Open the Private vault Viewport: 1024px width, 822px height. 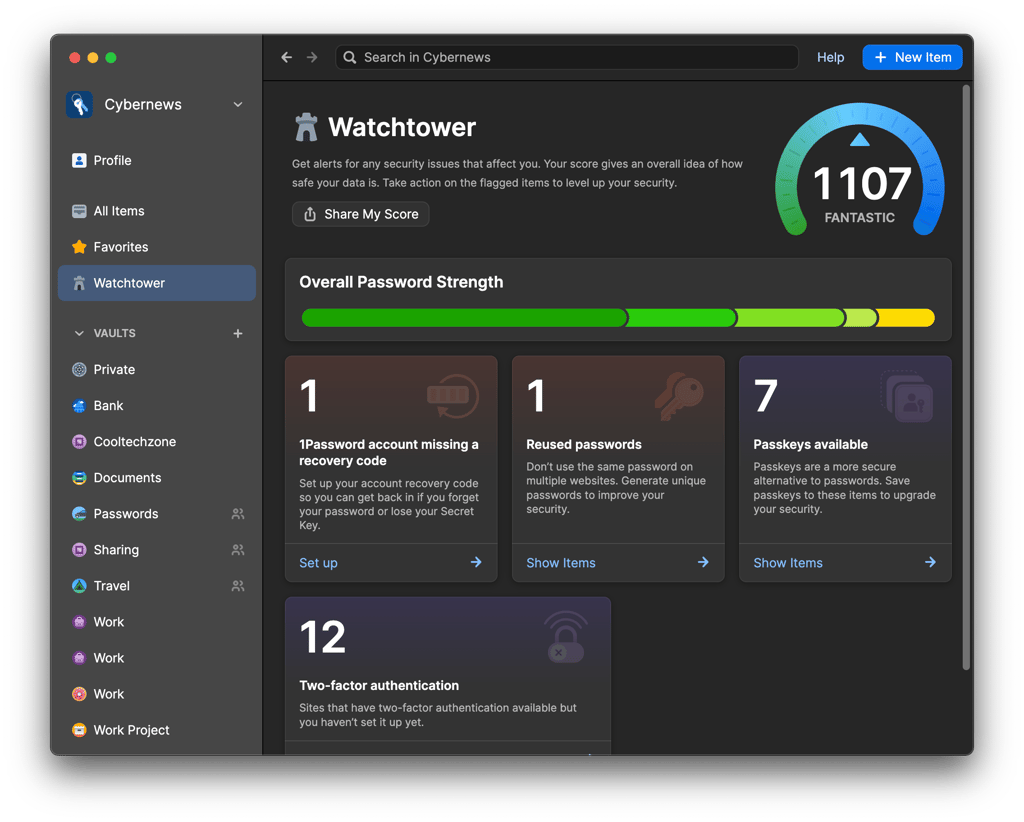157,370
